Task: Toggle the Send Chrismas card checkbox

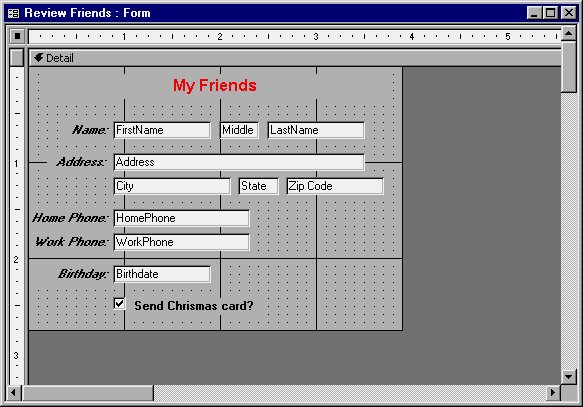Action: coord(119,304)
